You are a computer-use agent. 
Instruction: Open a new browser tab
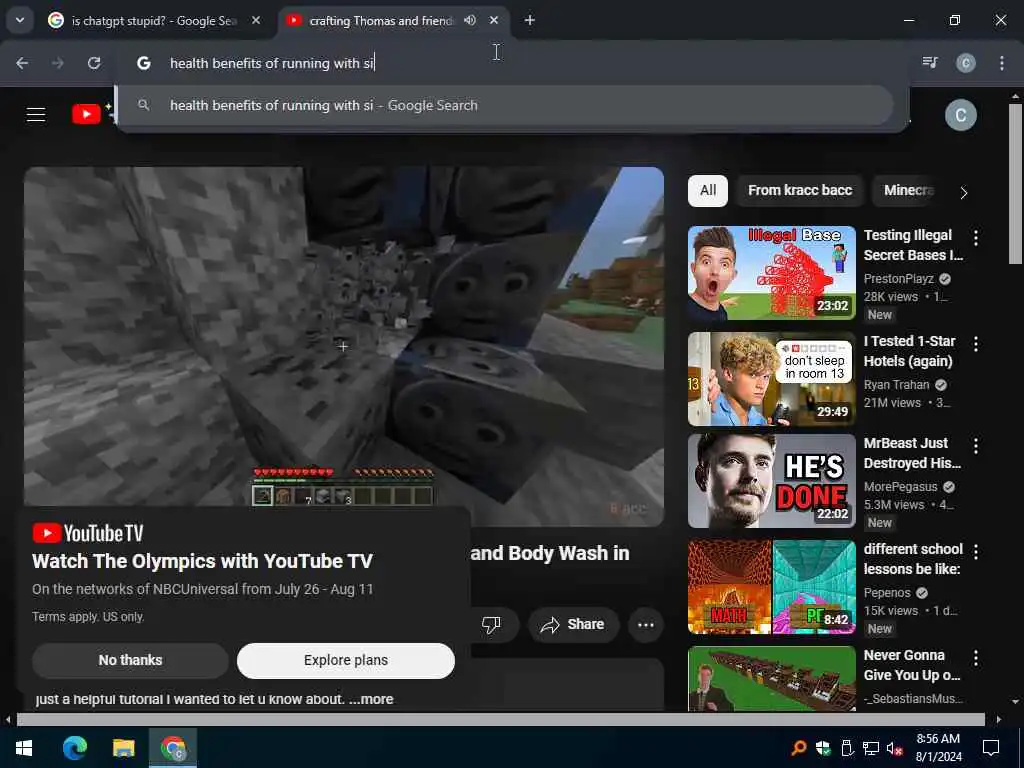click(x=530, y=21)
